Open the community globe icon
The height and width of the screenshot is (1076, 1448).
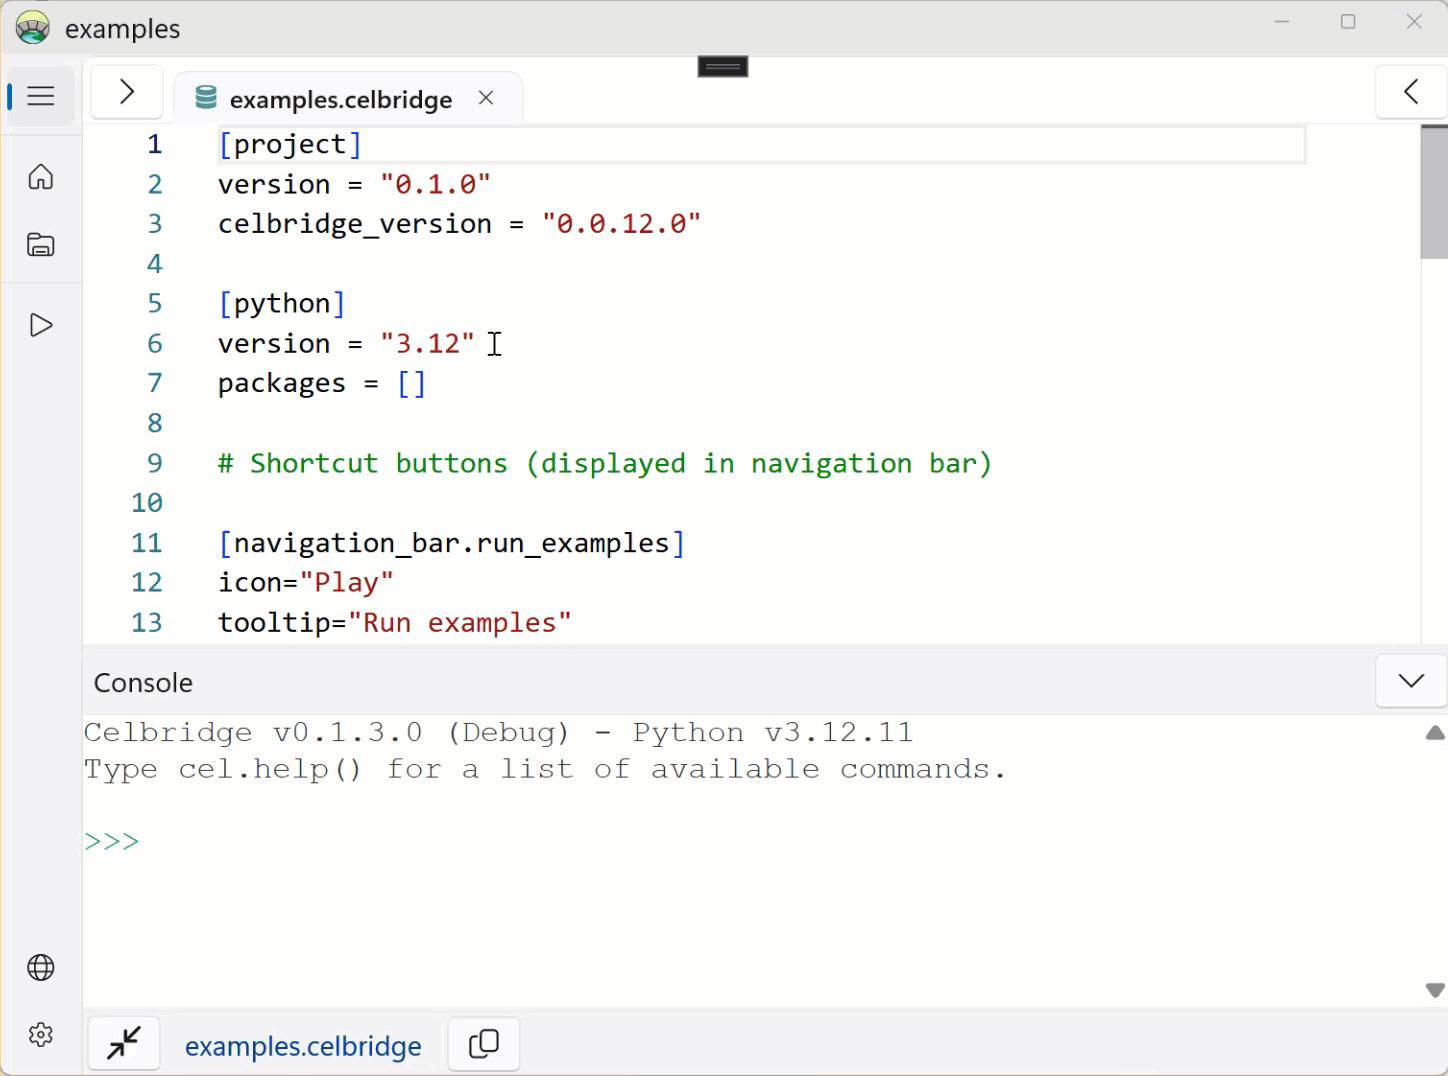41,968
